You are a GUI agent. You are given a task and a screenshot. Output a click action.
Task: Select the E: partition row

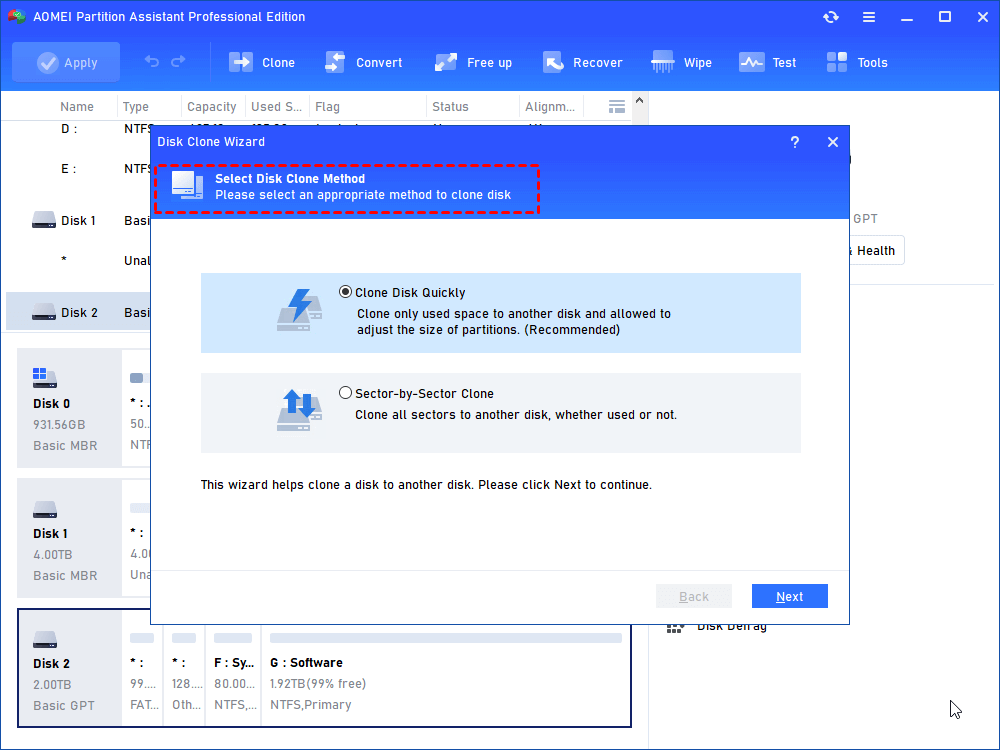(78, 169)
